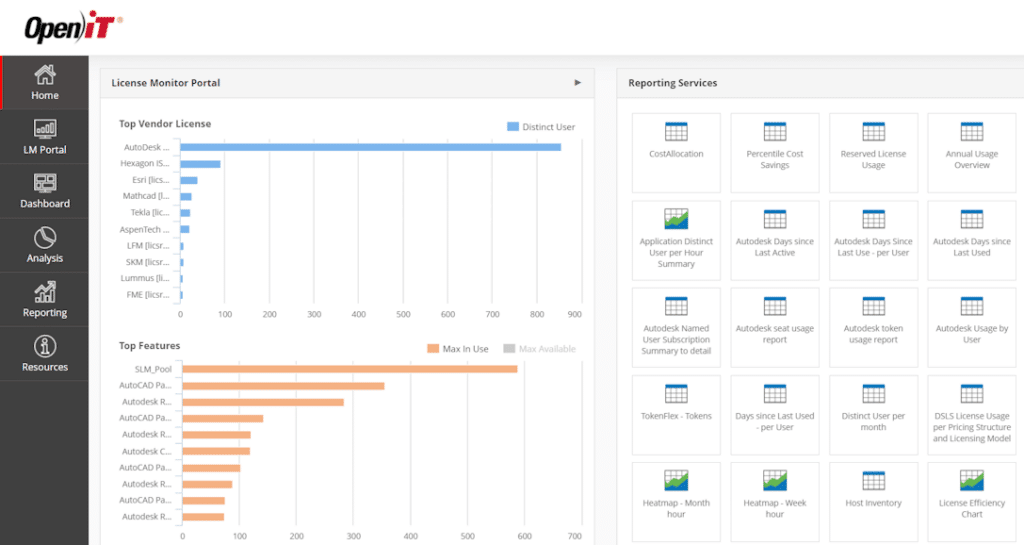Screen dimensions: 1024x545
Task: Open the Reporting sidebar item
Action: point(44,300)
